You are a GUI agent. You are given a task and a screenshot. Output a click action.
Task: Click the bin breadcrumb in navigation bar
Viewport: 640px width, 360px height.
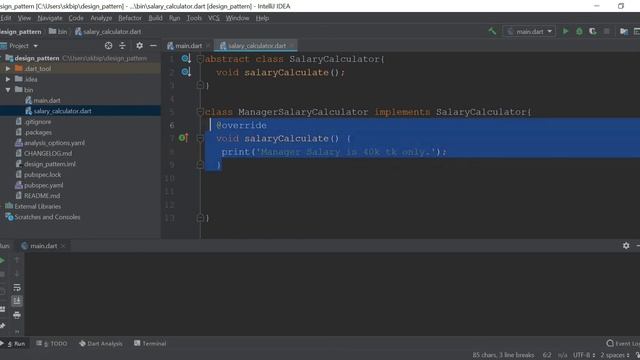pyautogui.click(x=58, y=31)
